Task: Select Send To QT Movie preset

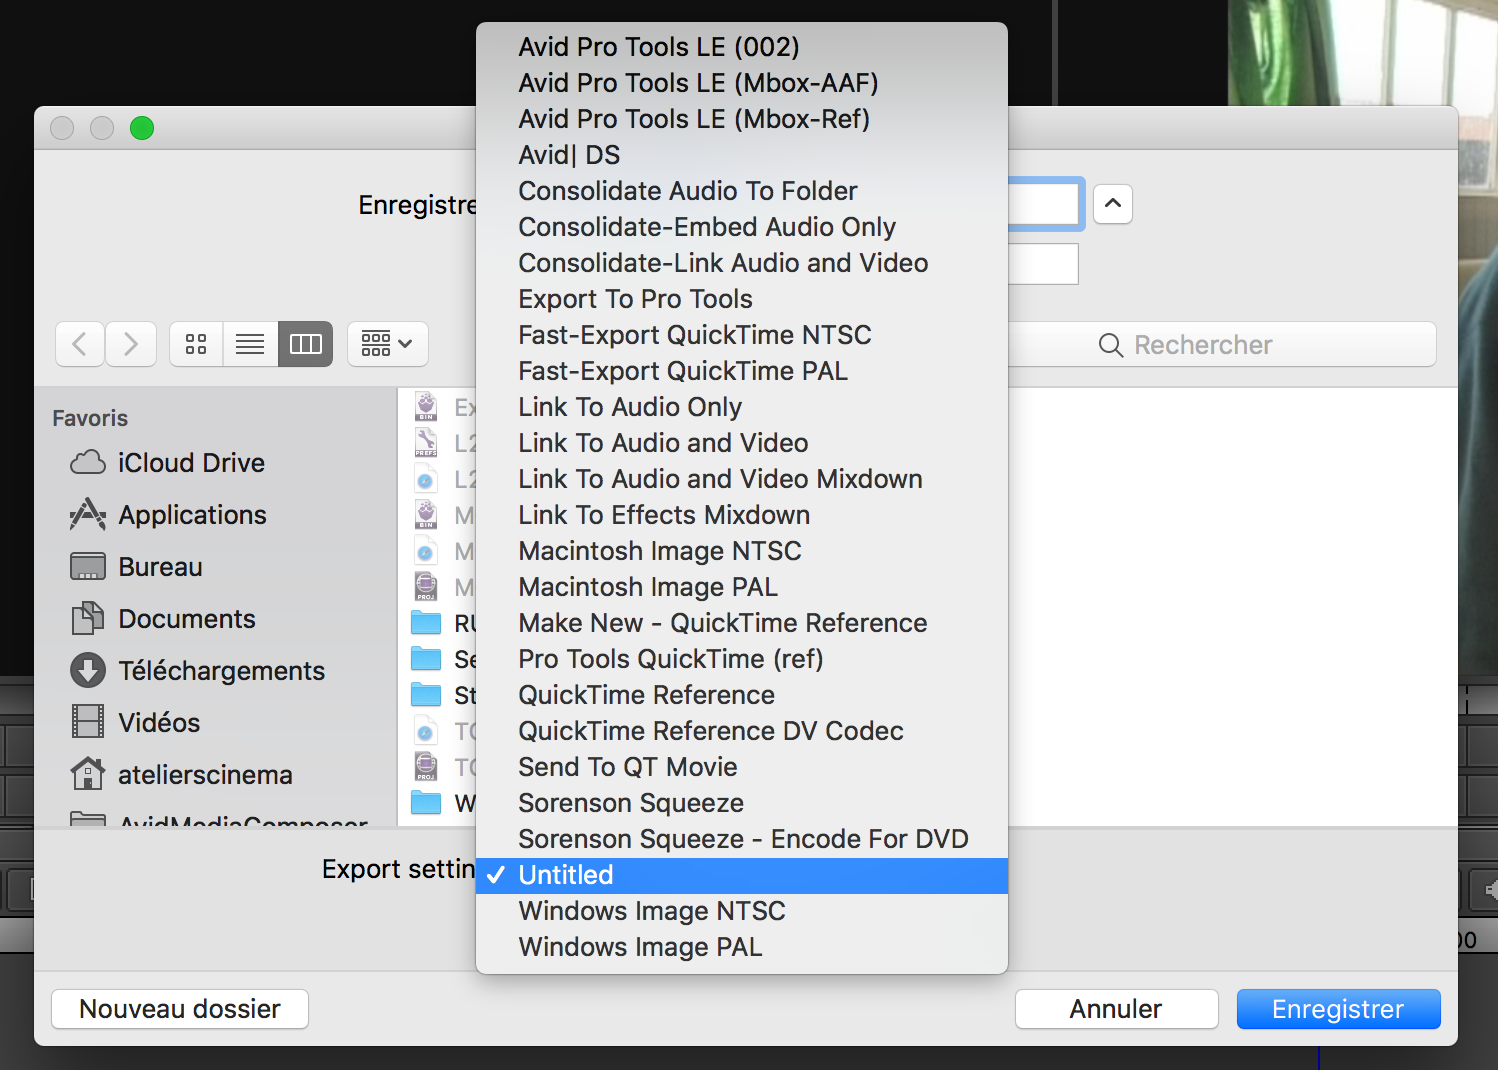Action: pos(628,767)
